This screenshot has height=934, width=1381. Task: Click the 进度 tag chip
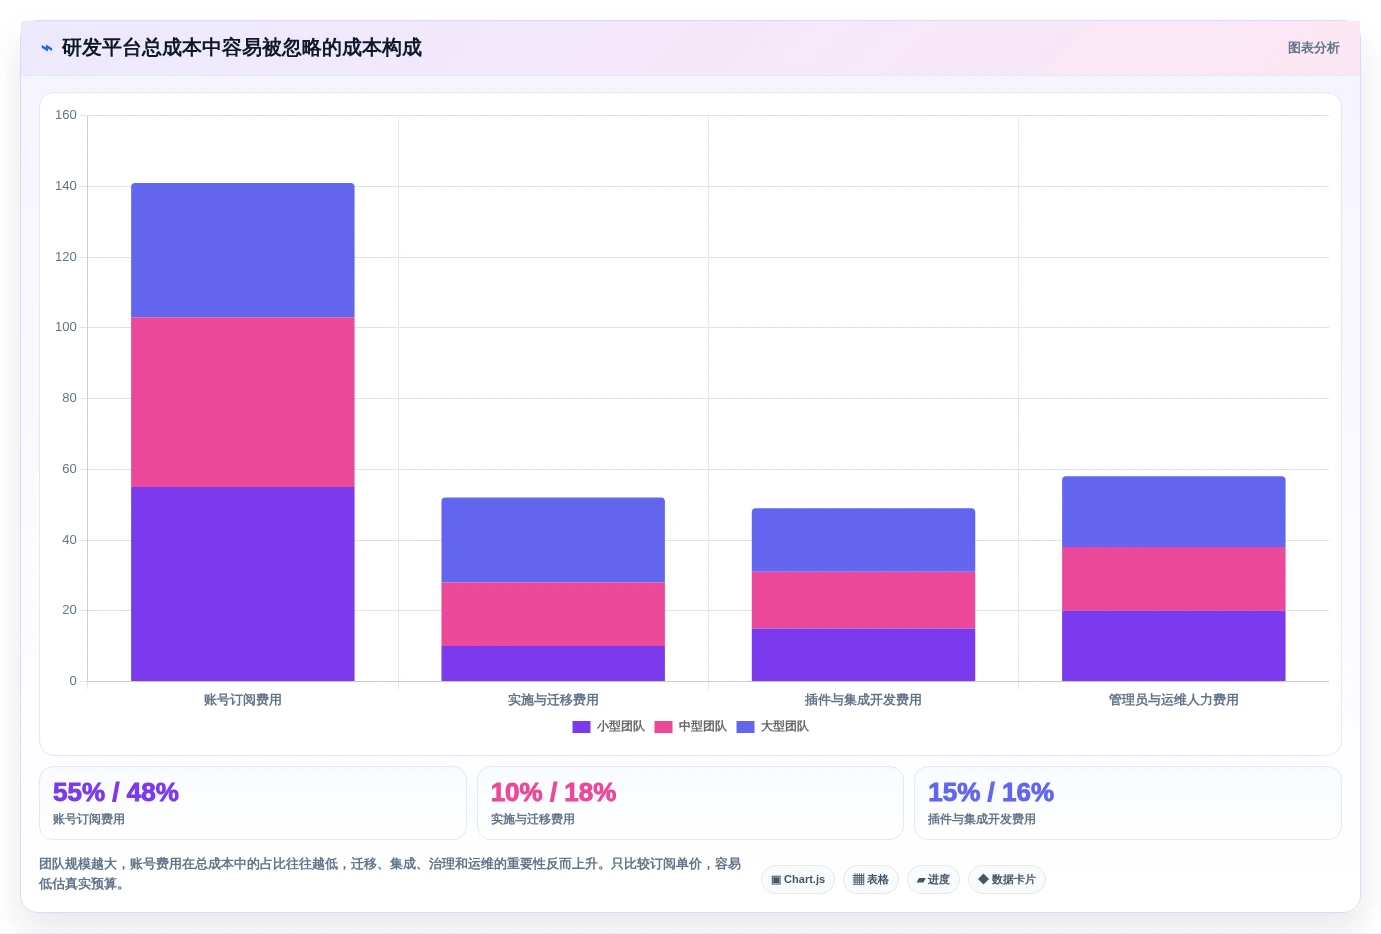[933, 880]
